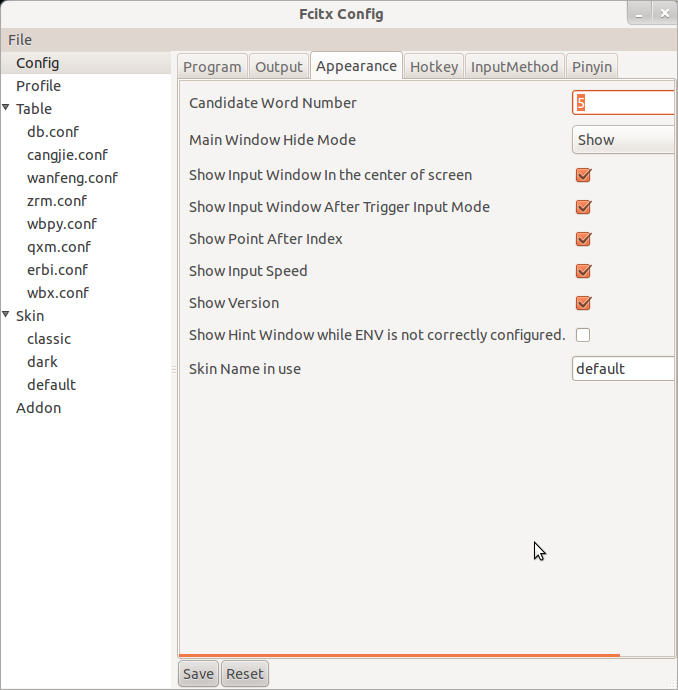
Task: Click the orange horizontal scrollbar
Action: [399, 656]
